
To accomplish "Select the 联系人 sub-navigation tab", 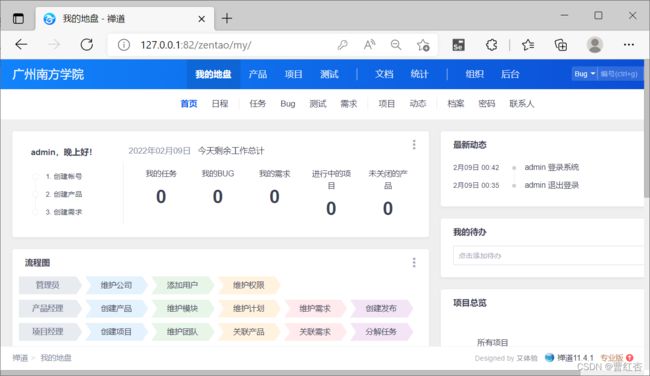I will [x=521, y=104].
